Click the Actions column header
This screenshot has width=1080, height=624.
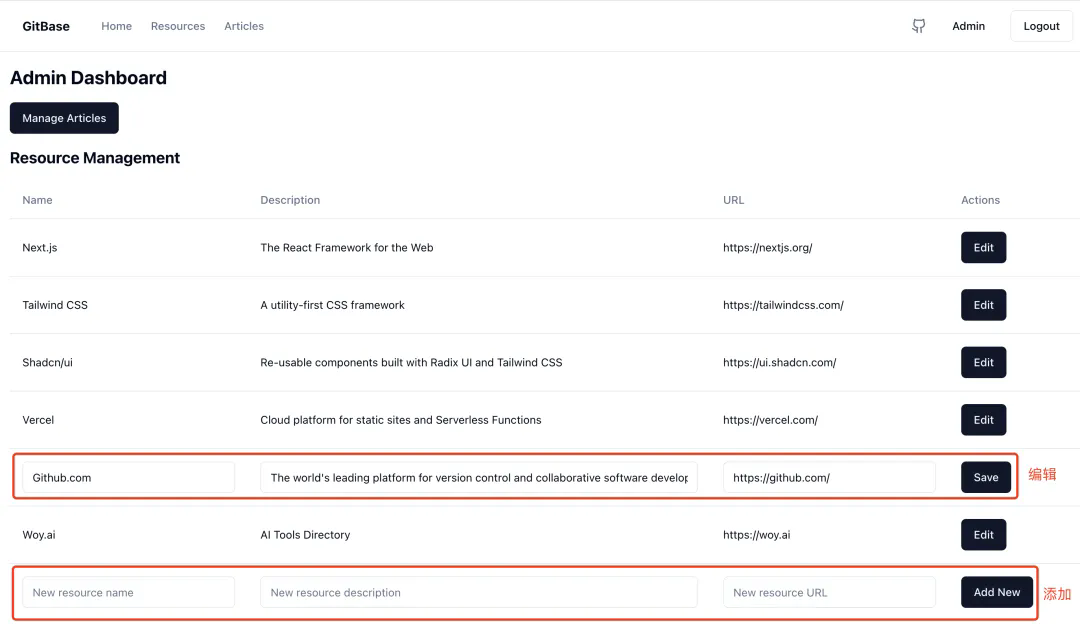(980, 200)
